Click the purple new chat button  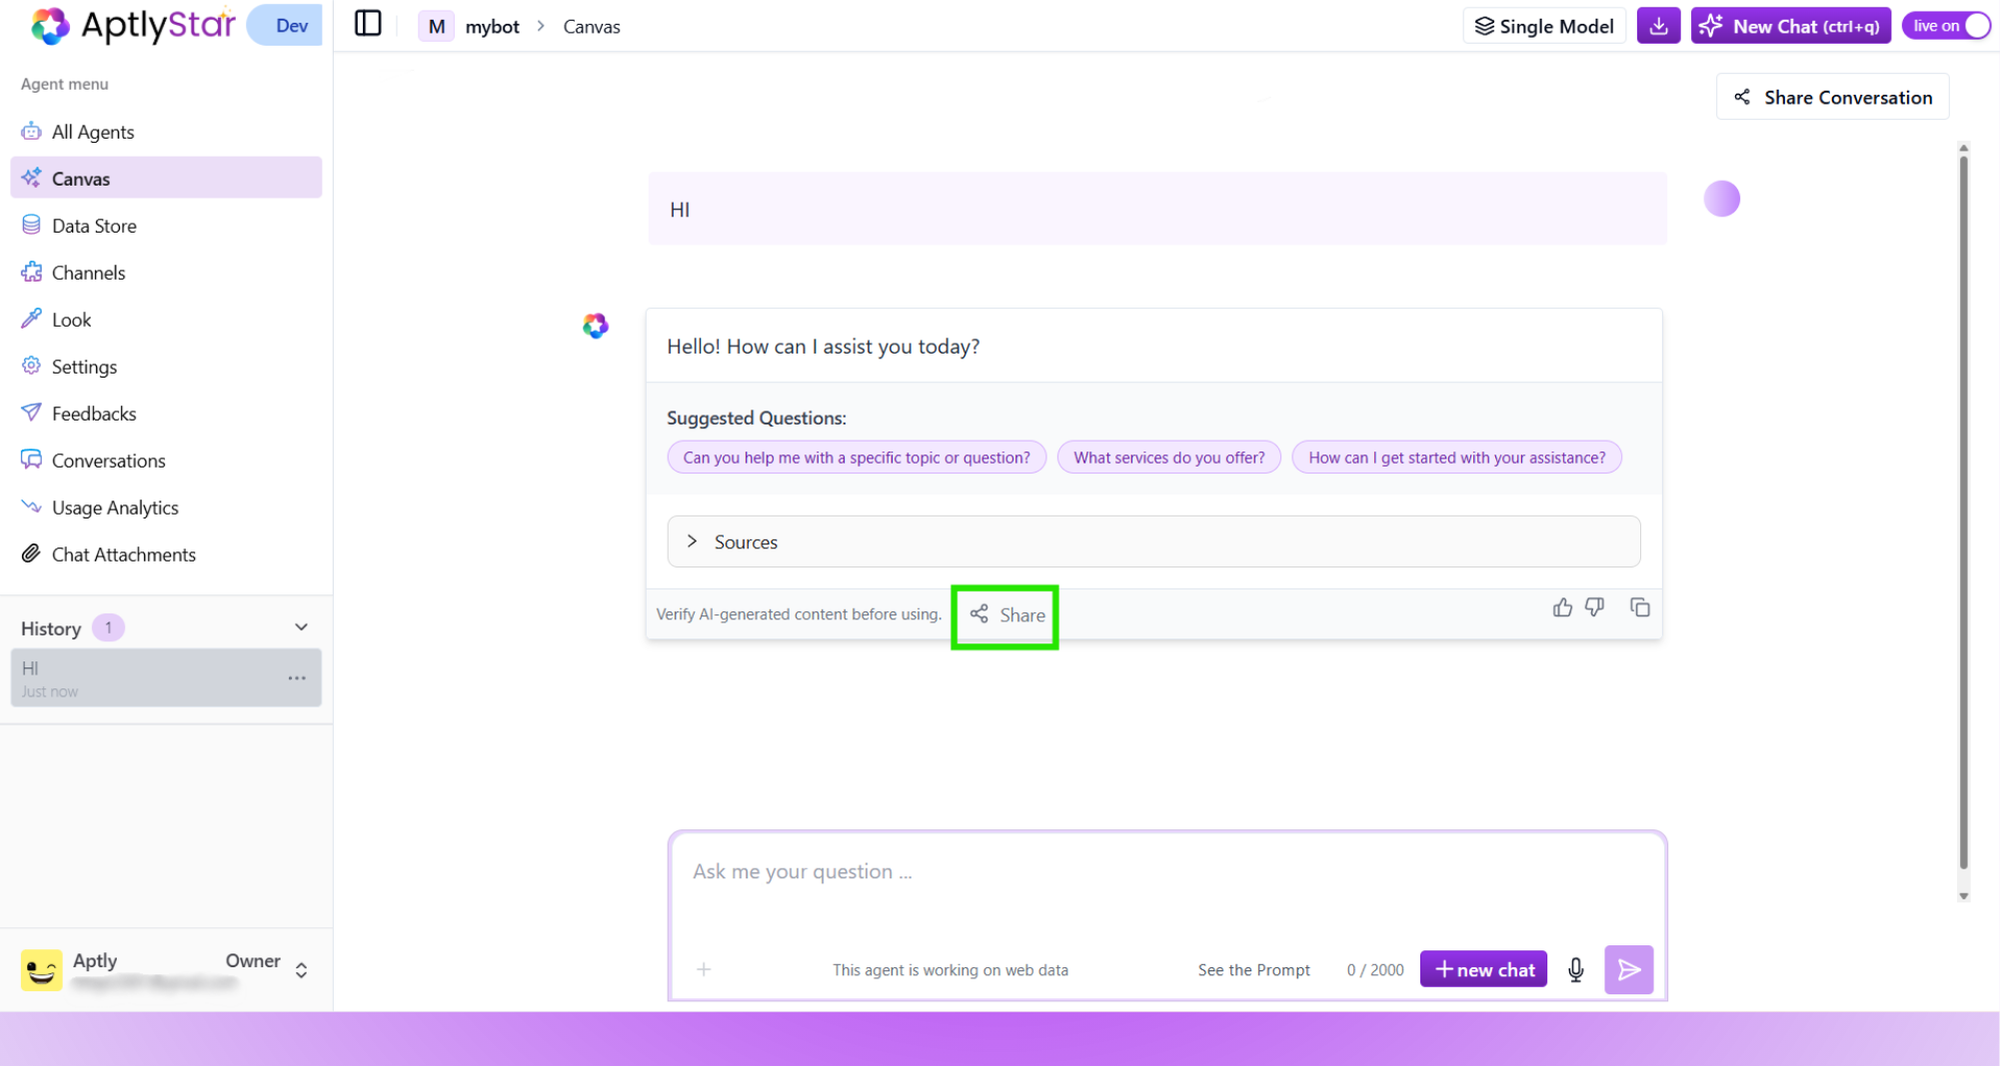click(1483, 969)
